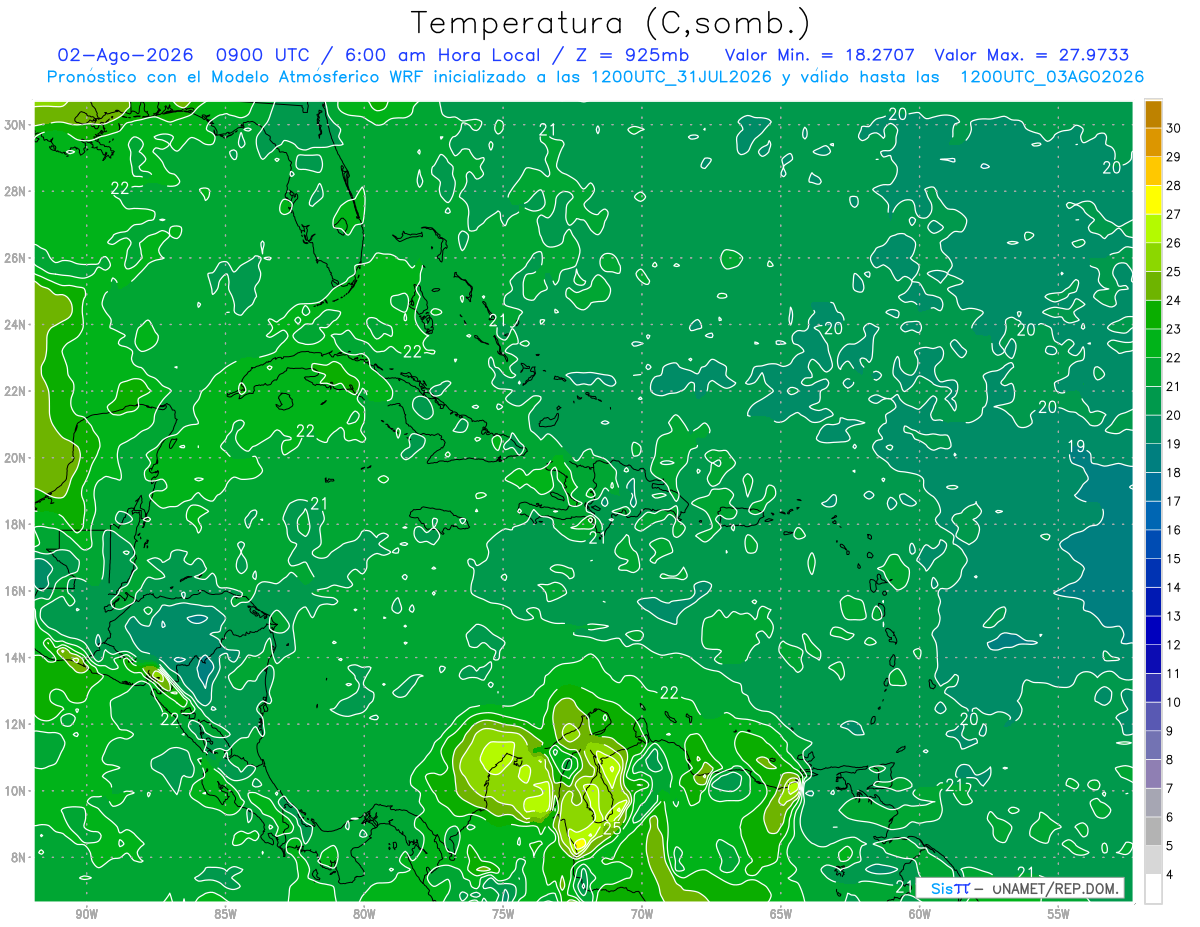Click the 85W longitude axis label
The image size is (1200, 927).
coord(225,914)
